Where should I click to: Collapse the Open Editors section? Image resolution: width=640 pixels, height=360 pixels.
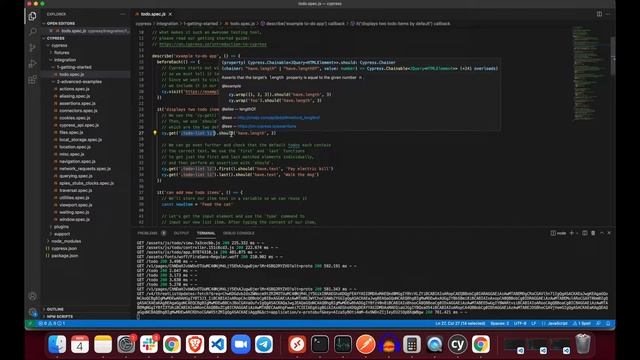point(87,24)
